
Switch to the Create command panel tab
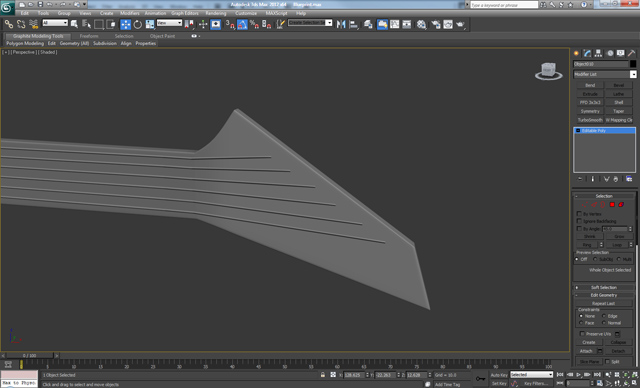[576, 53]
